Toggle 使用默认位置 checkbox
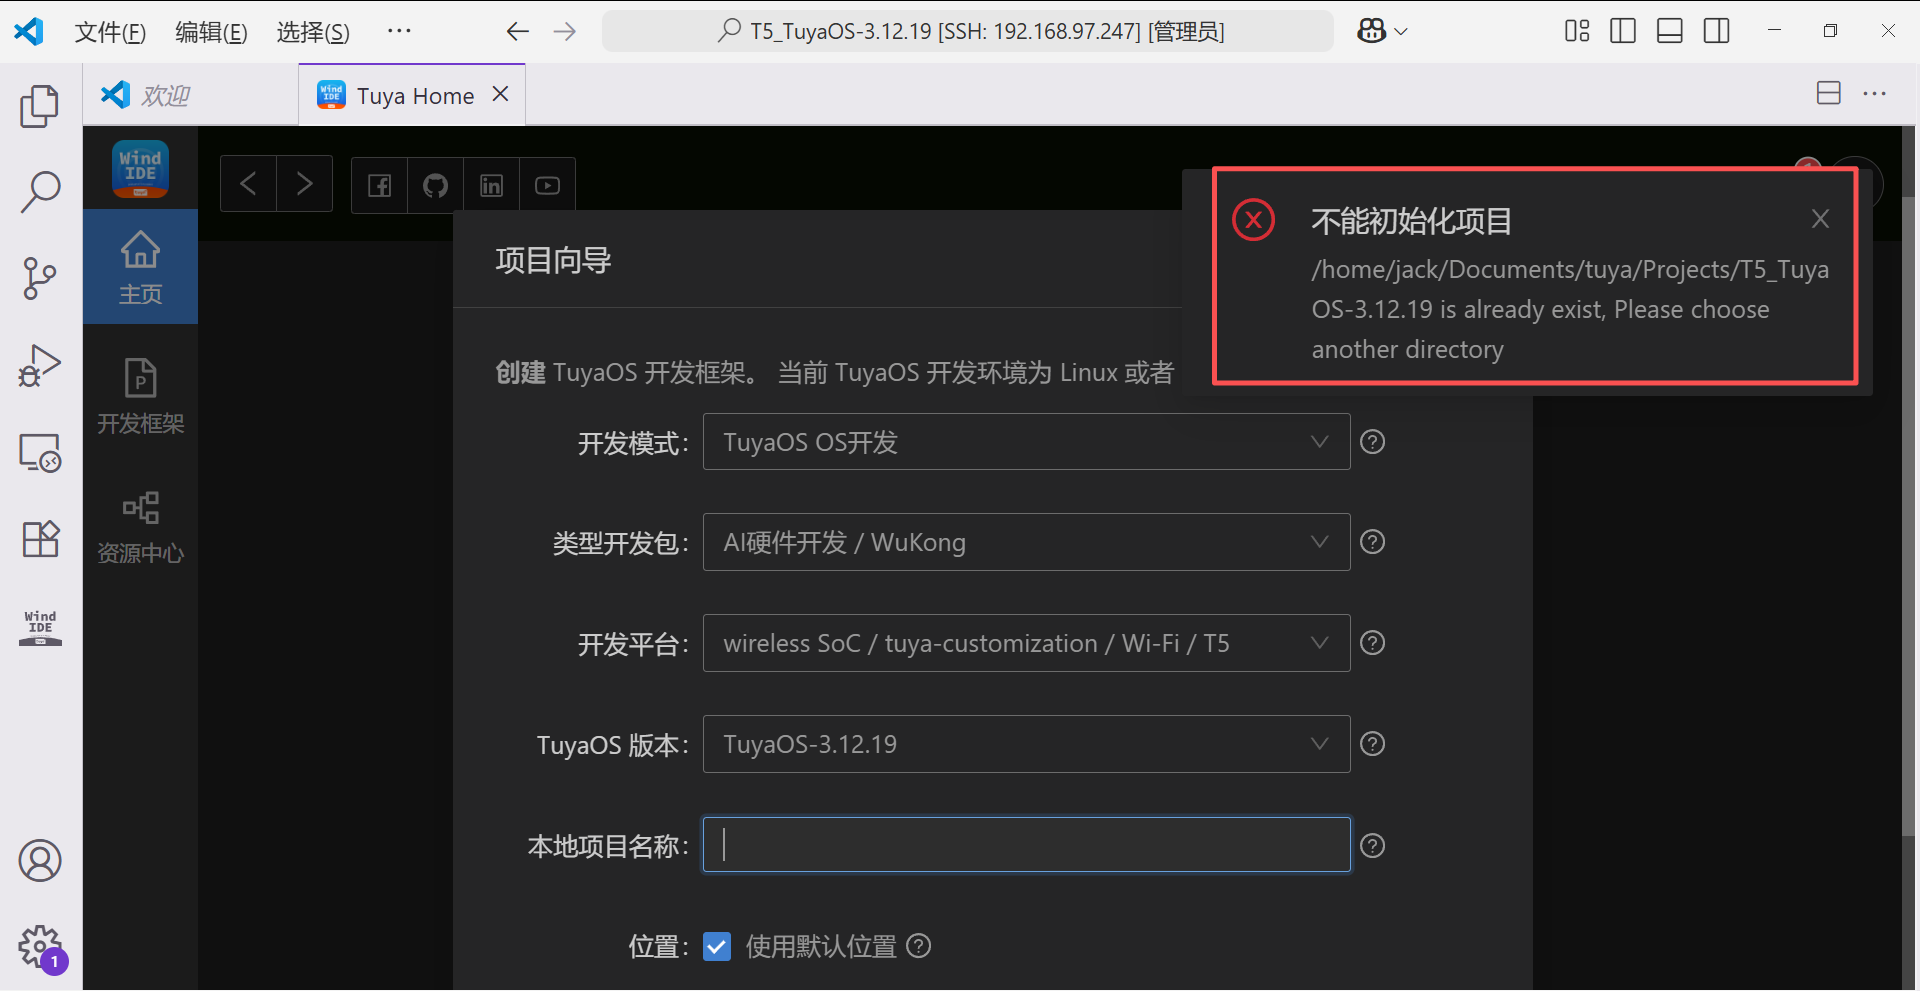The image size is (1920, 991). tap(717, 946)
